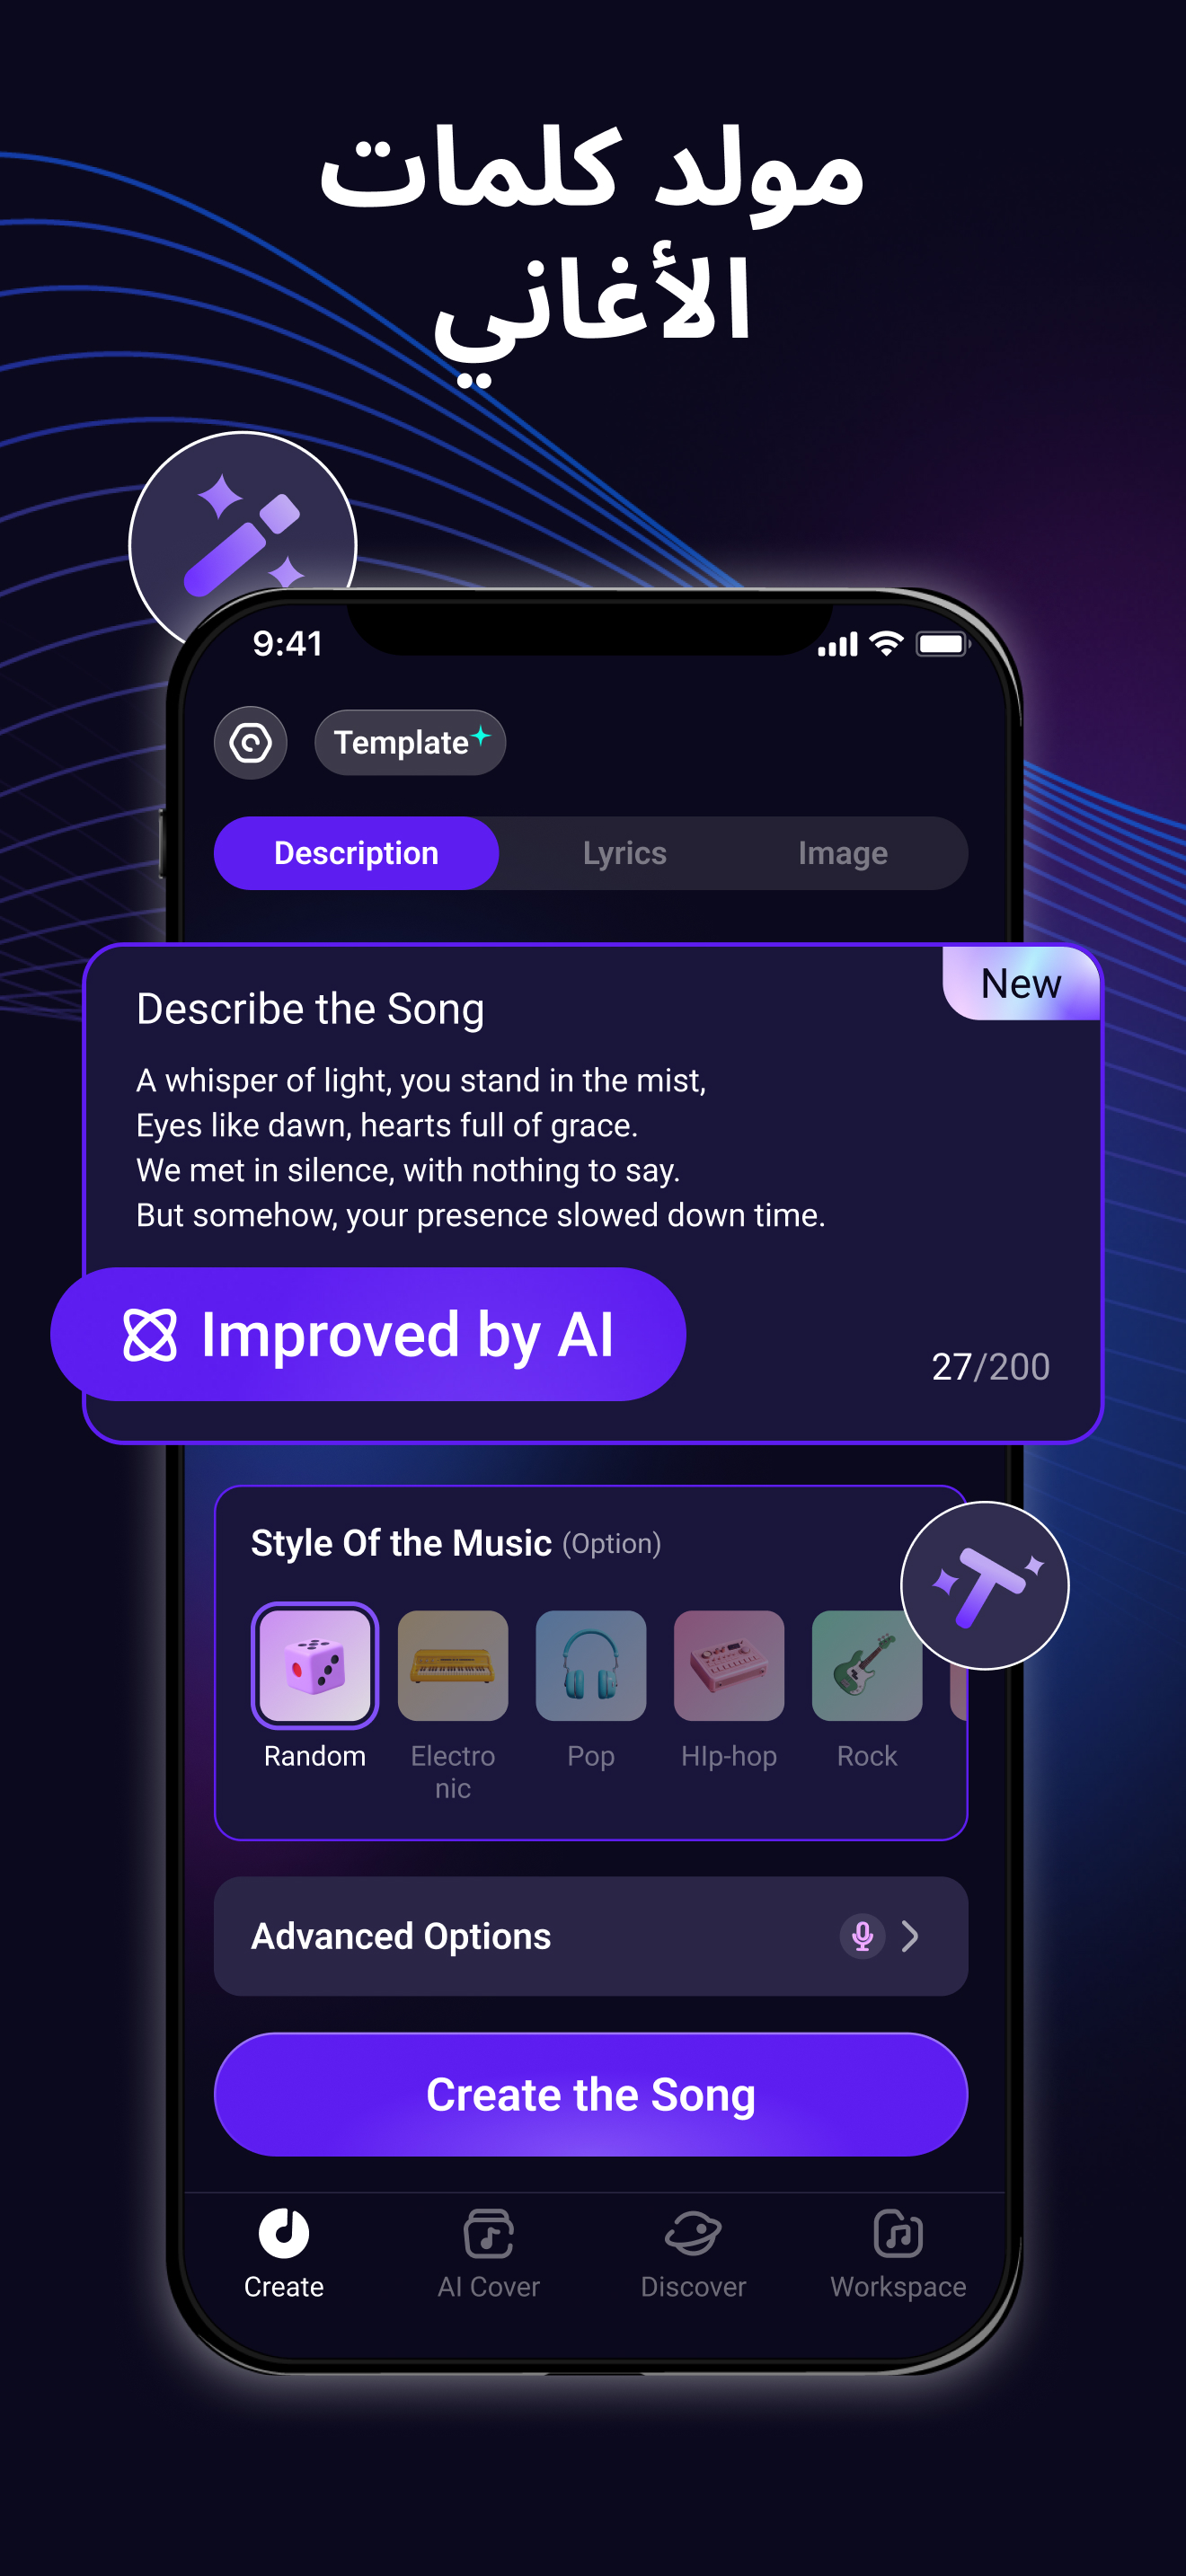Tap the Improved by AI button
Image resolution: width=1186 pixels, height=2576 pixels.
click(368, 1335)
